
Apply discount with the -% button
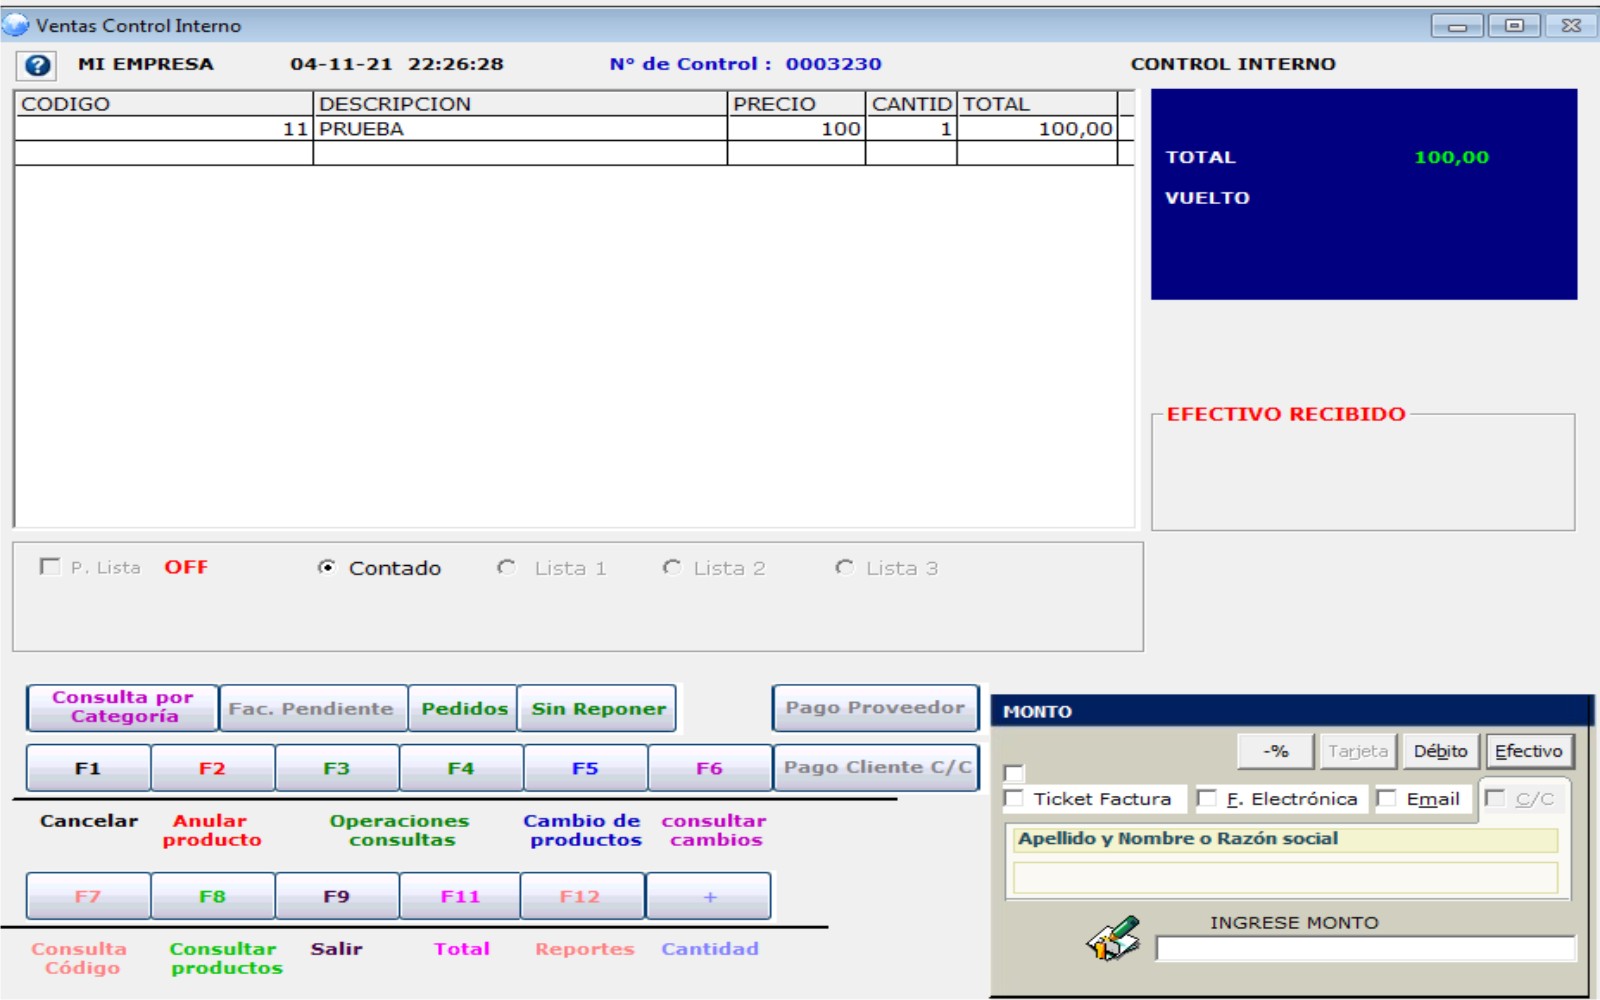coord(1276,751)
